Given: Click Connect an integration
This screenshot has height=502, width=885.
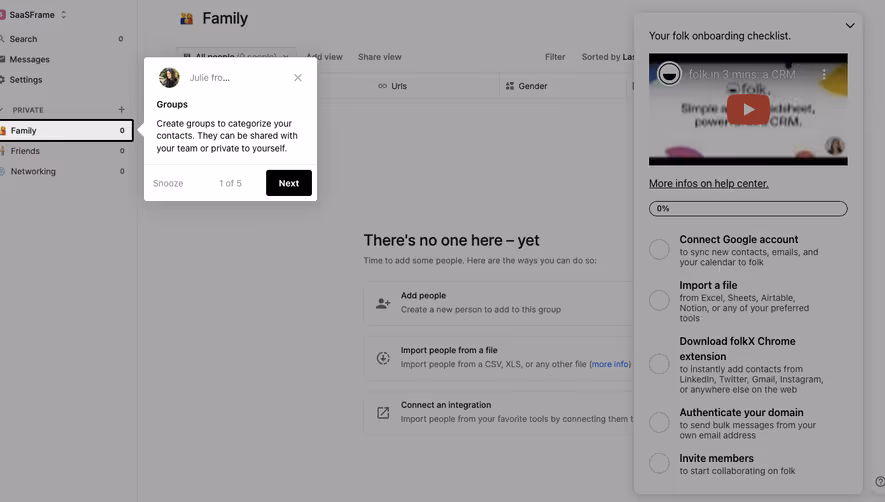Looking at the screenshot, I should coord(499,412).
